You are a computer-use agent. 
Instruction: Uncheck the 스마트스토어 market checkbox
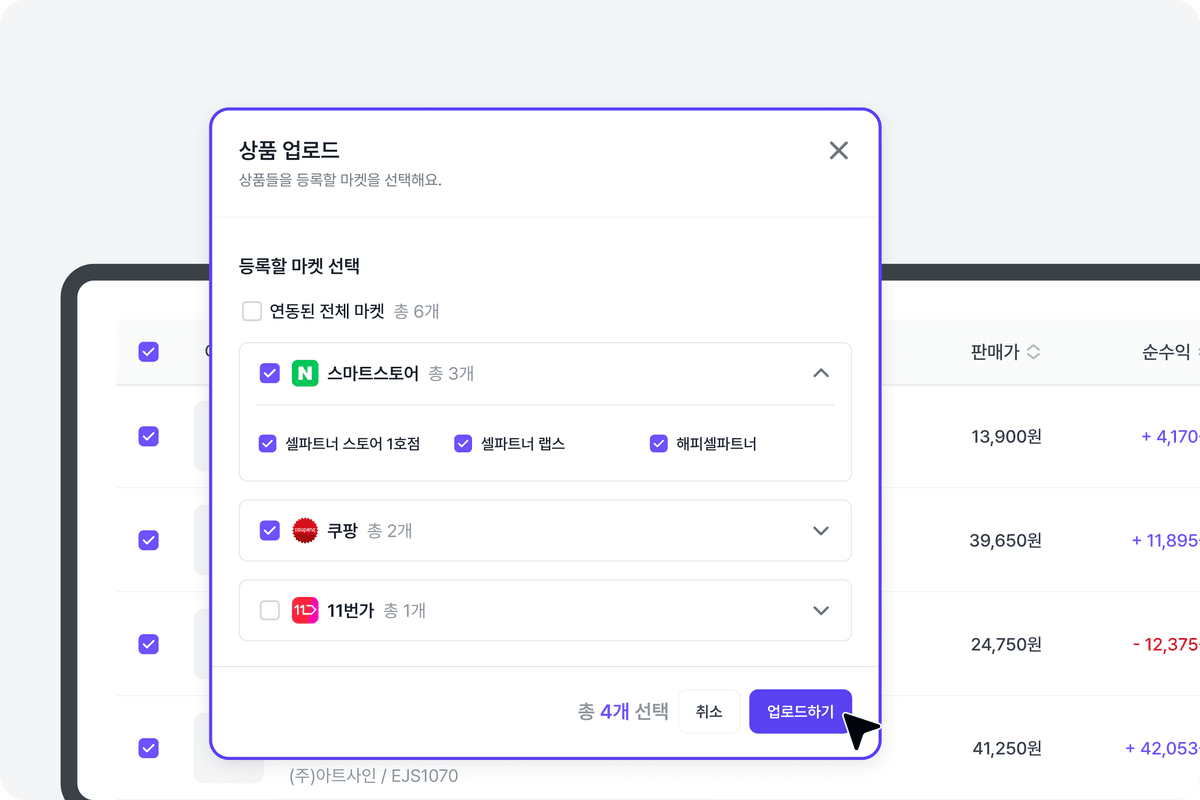pos(270,373)
